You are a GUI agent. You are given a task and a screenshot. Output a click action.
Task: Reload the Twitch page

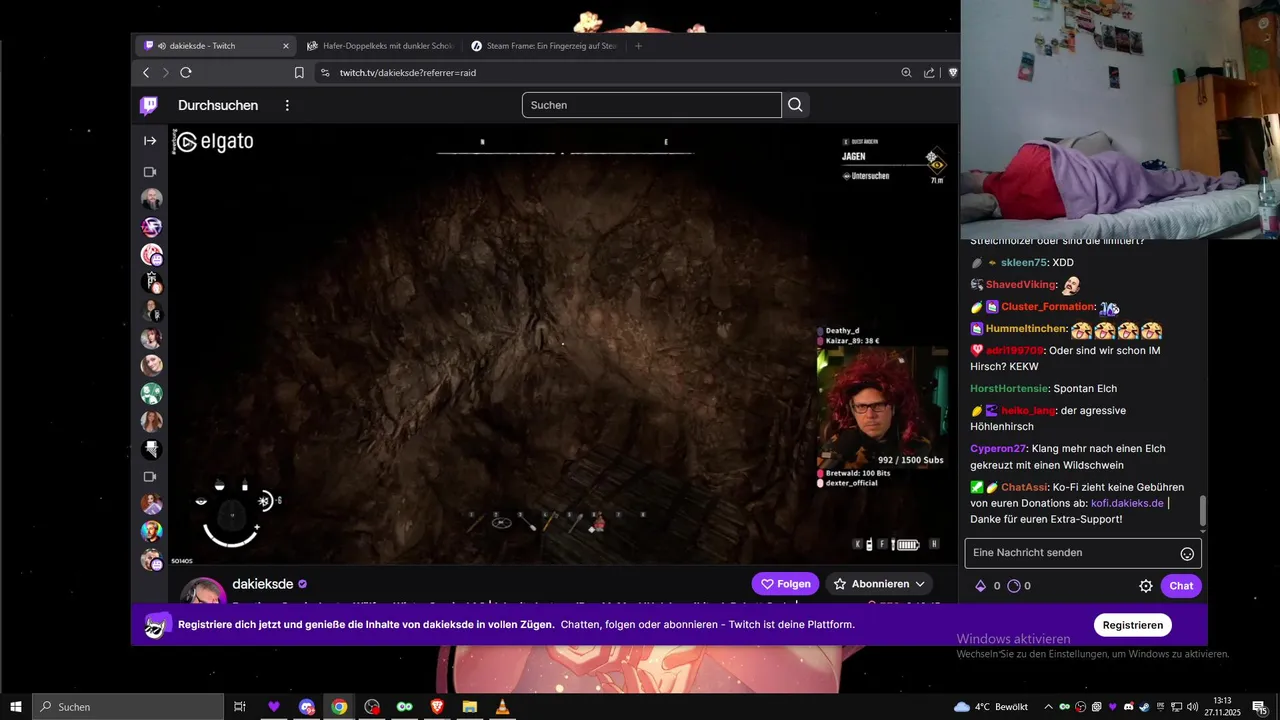[x=186, y=73]
